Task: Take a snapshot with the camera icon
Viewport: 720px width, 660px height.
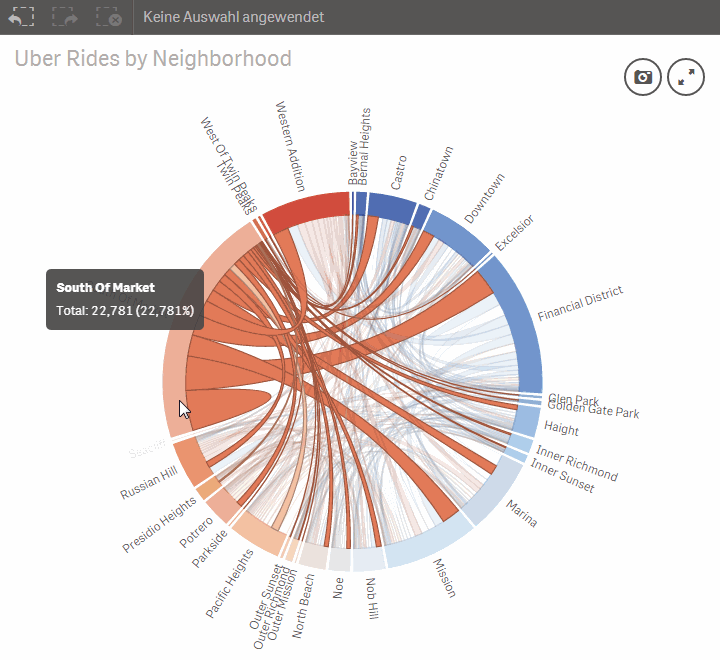Action: [x=642, y=77]
